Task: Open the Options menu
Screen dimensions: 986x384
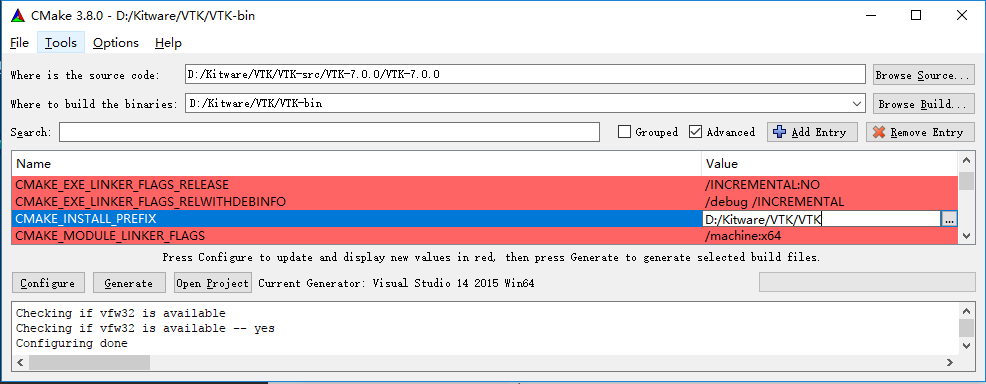Action: pyautogui.click(x=116, y=43)
